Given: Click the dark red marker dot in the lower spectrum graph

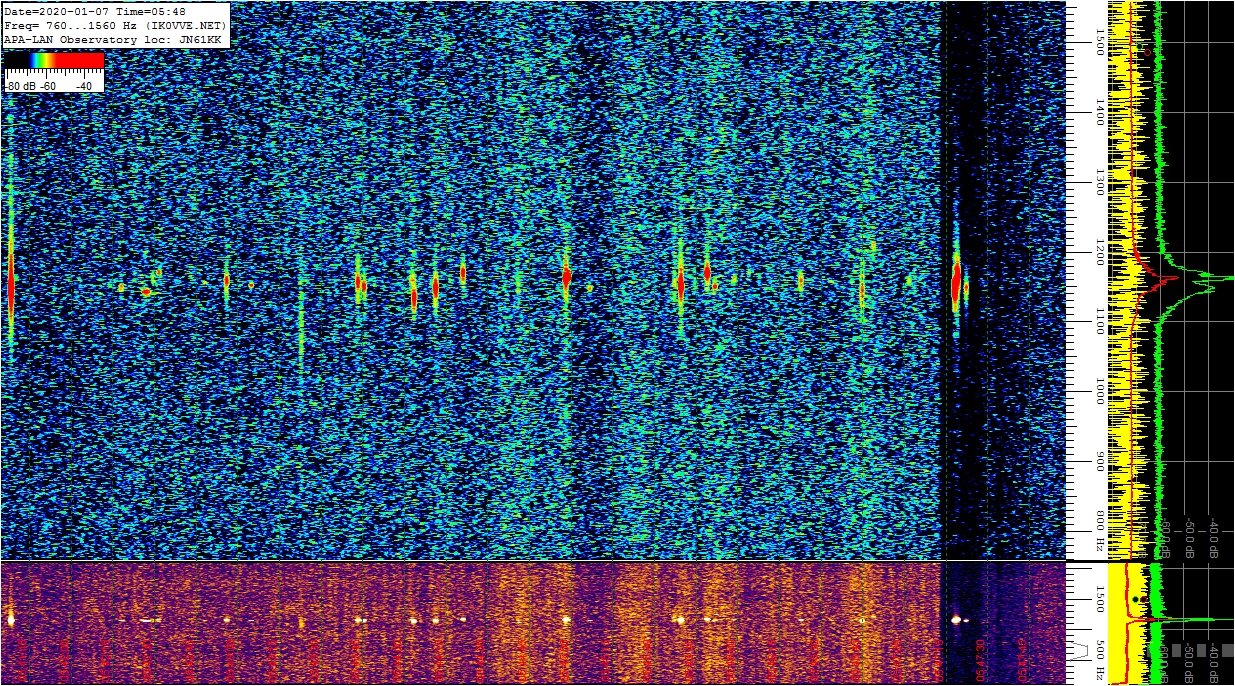Looking at the screenshot, I should pos(1143,599).
